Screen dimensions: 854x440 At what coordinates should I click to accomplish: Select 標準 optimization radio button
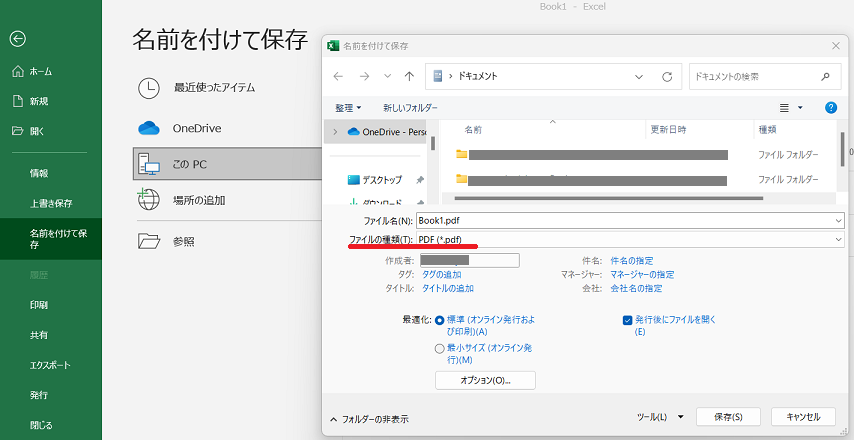pos(440,320)
